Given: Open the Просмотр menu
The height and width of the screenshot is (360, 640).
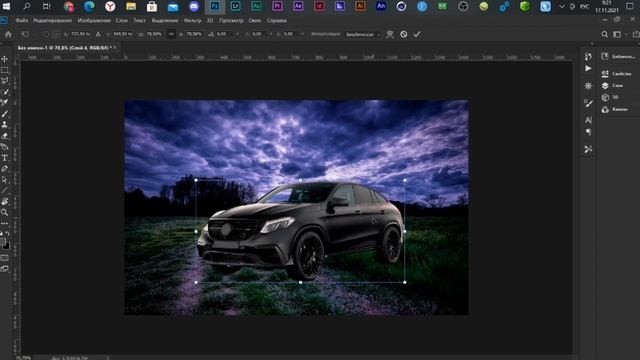Looking at the screenshot, I should pyautogui.click(x=231, y=20).
